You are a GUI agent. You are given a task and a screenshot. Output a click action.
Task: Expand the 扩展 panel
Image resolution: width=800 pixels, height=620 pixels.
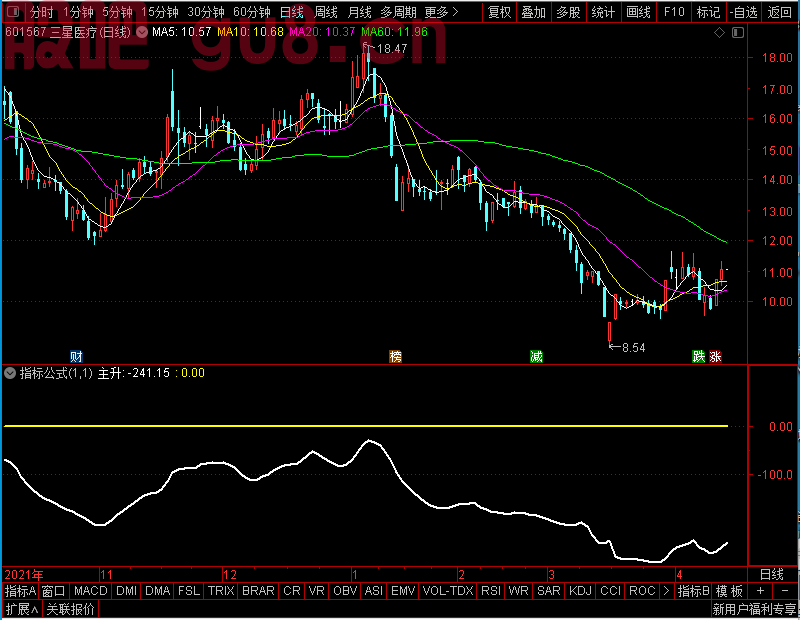[22, 609]
